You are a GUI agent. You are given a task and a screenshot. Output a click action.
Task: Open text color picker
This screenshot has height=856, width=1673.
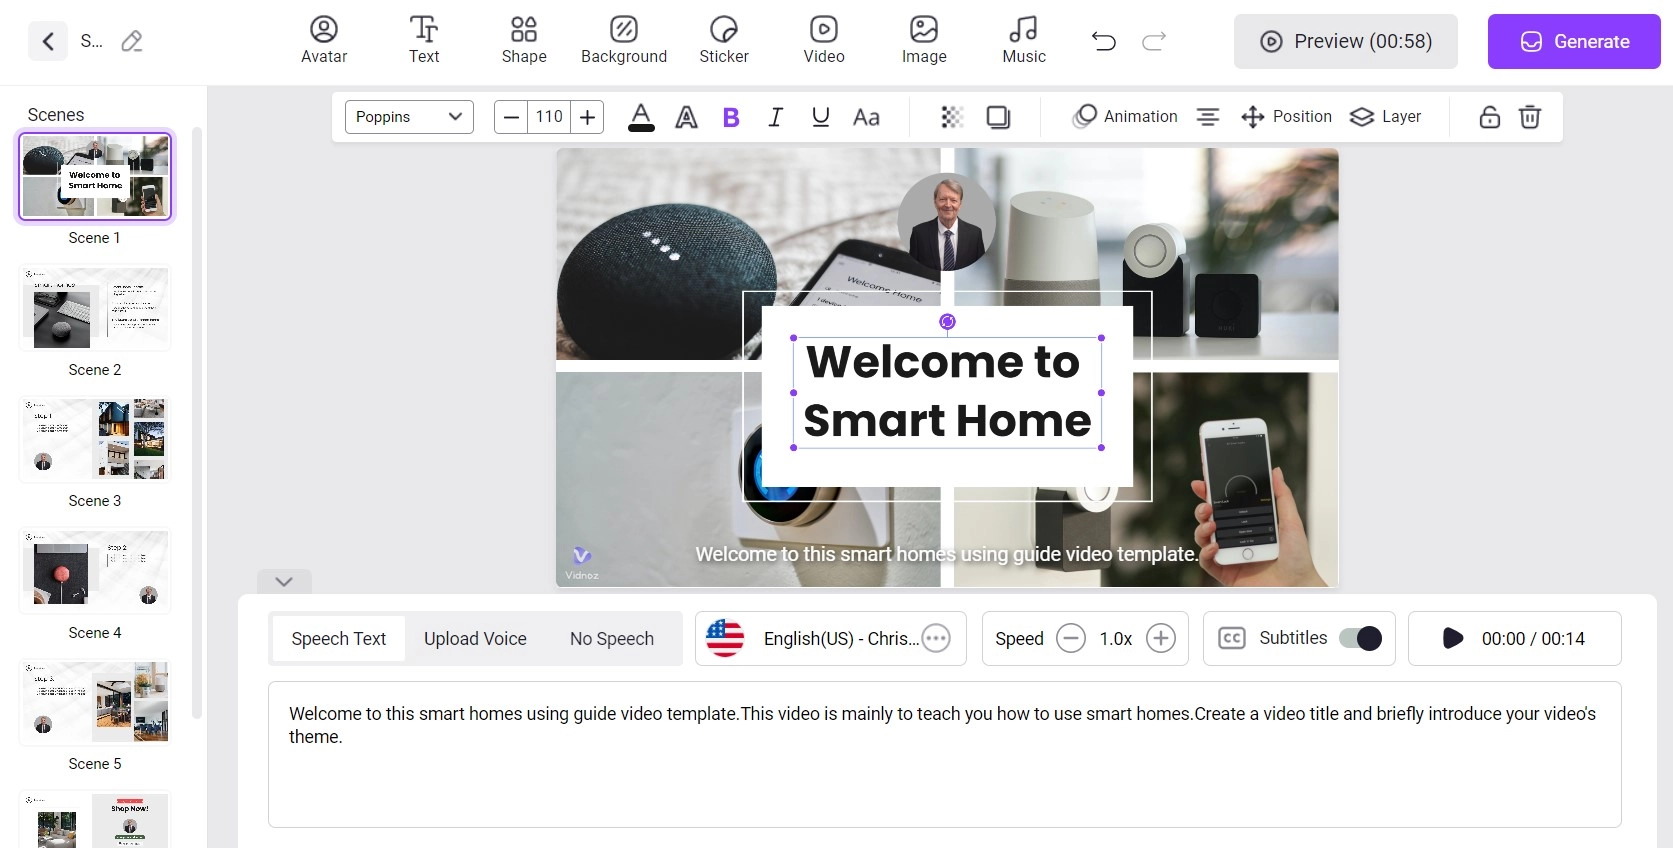pos(641,117)
